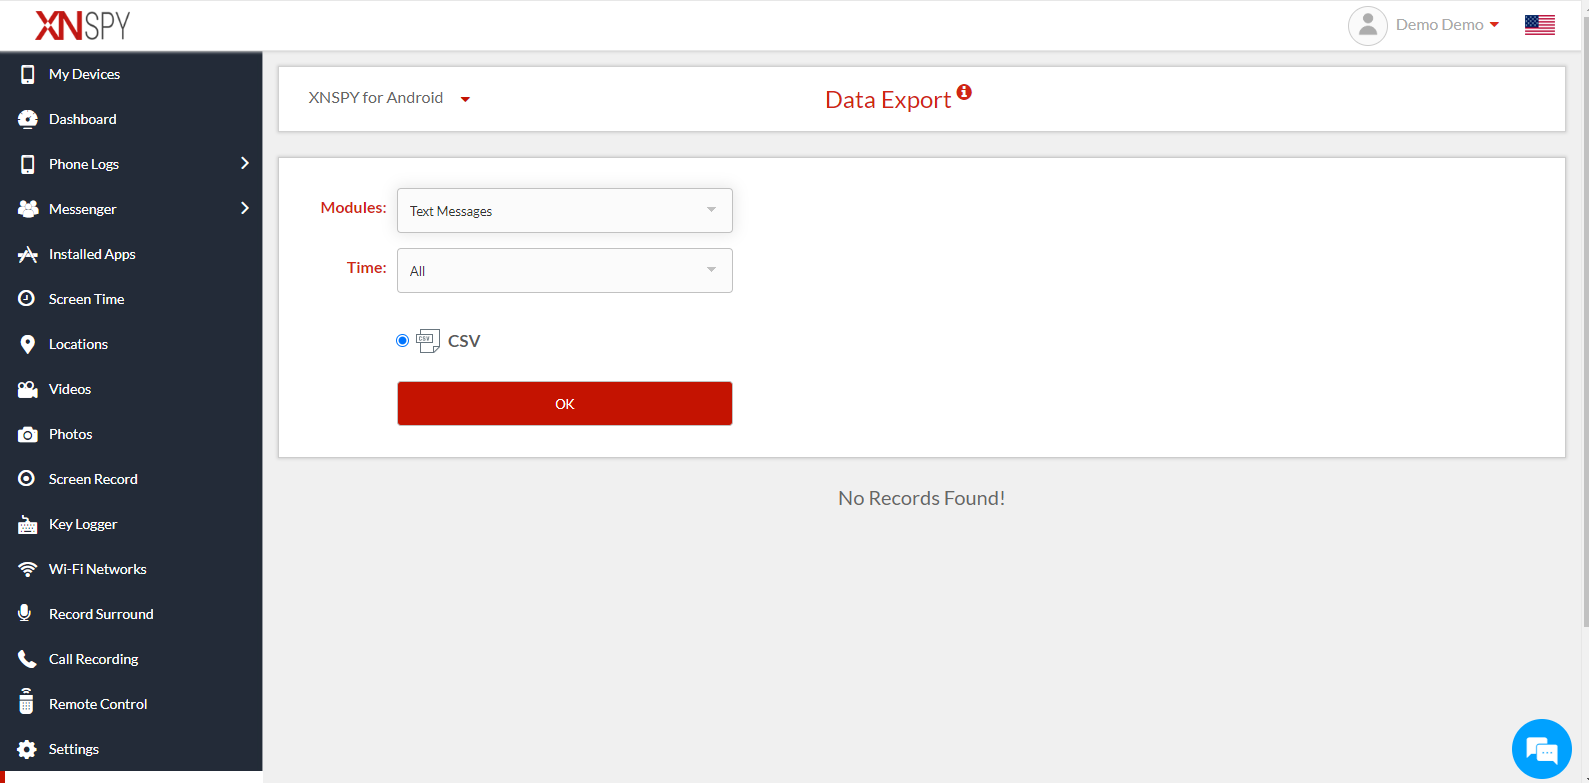Screen dimensions: 1589x783
Task: Open the XNSPY for Android device selector
Action: pyautogui.click(x=389, y=98)
